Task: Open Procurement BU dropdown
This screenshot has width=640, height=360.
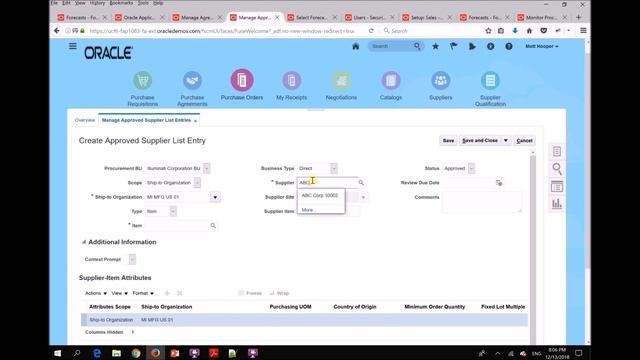Action: point(207,169)
